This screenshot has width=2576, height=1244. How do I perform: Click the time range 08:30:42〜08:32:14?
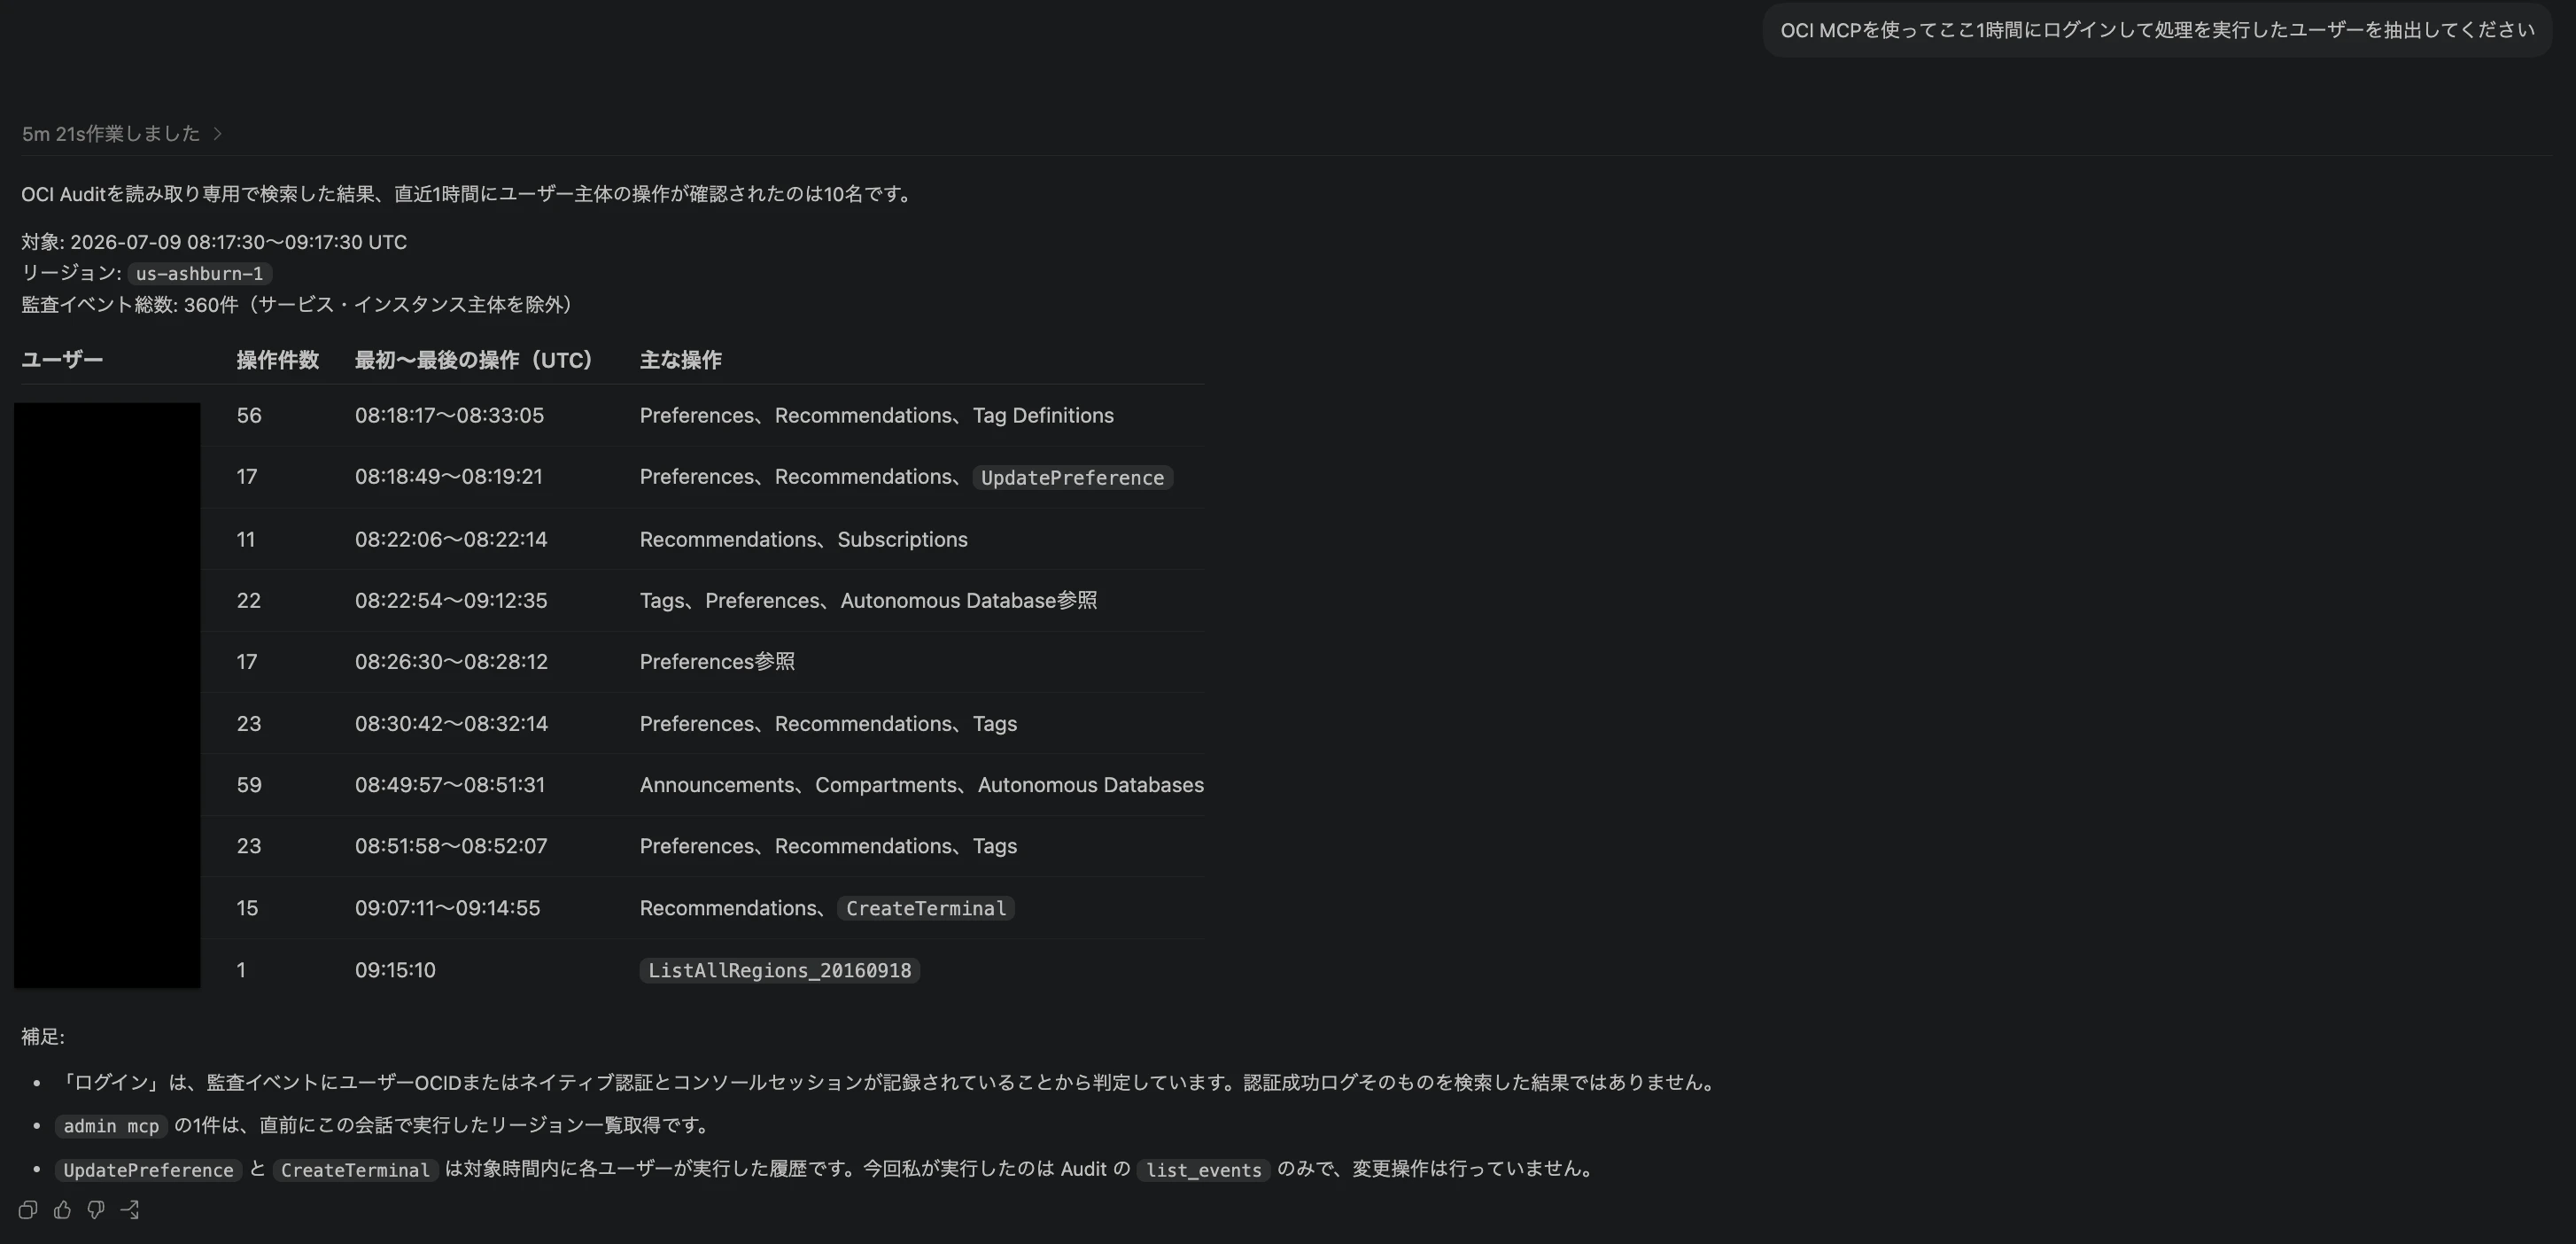[x=451, y=723]
